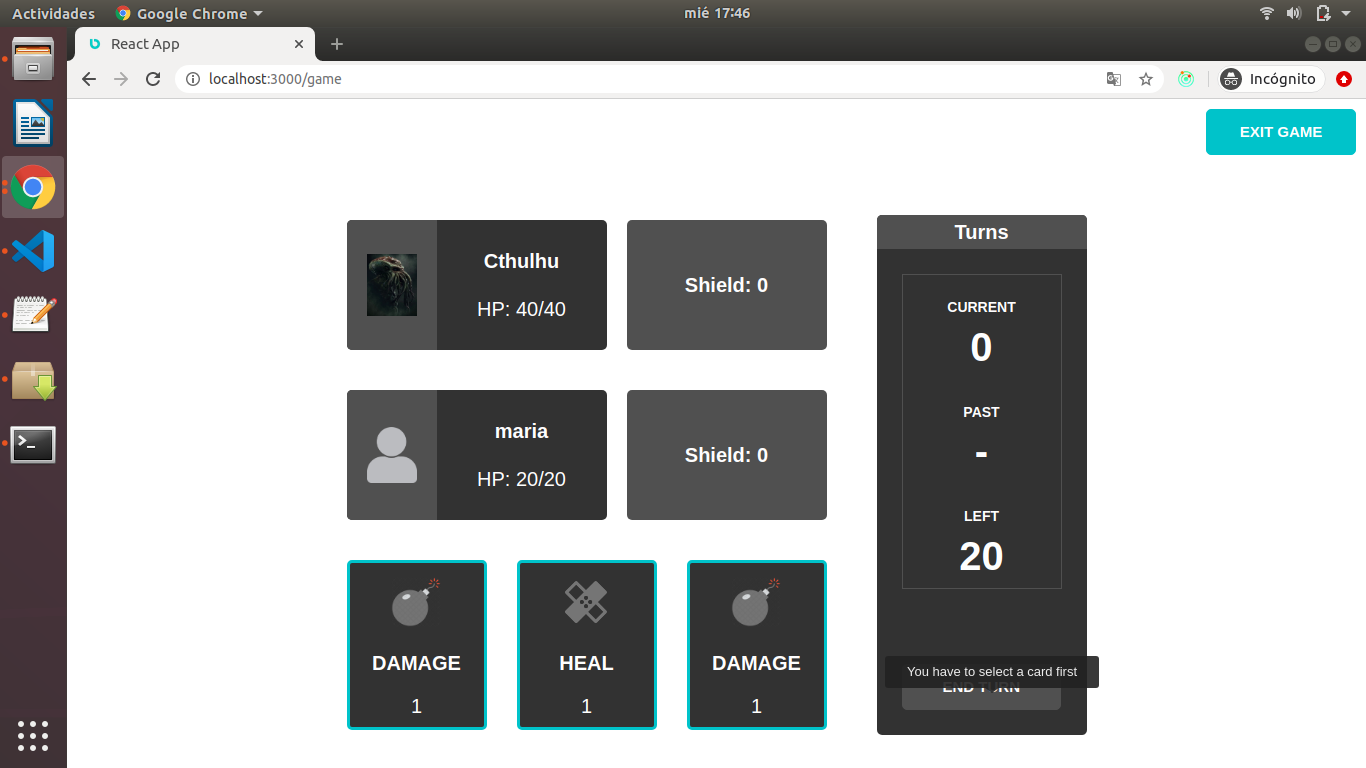This screenshot has height=768, width=1366.
Task: Open Terminal from dock
Action: coord(33,444)
